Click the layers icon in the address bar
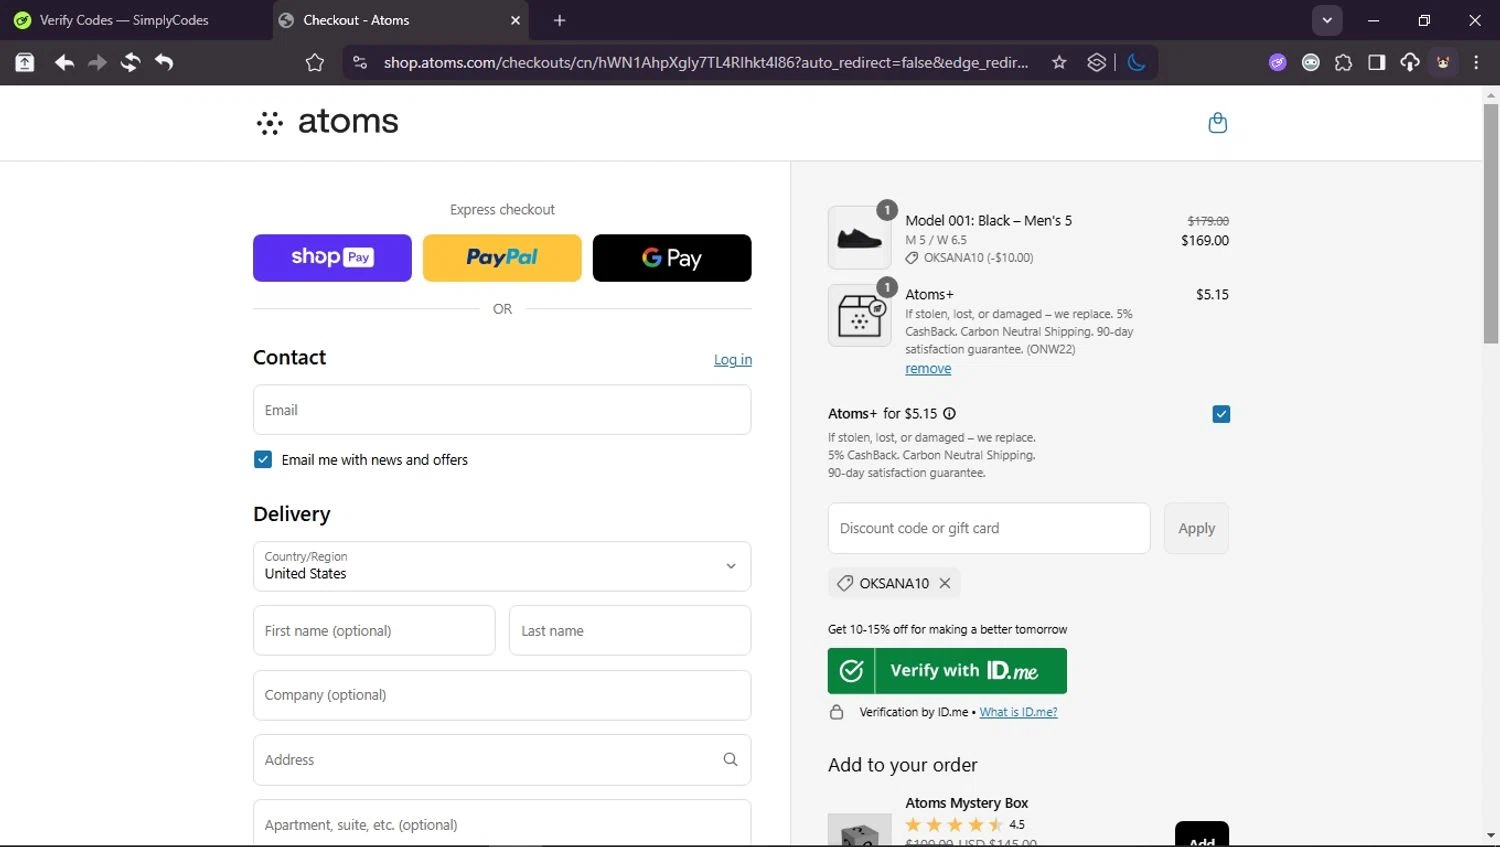 (x=1097, y=62)
